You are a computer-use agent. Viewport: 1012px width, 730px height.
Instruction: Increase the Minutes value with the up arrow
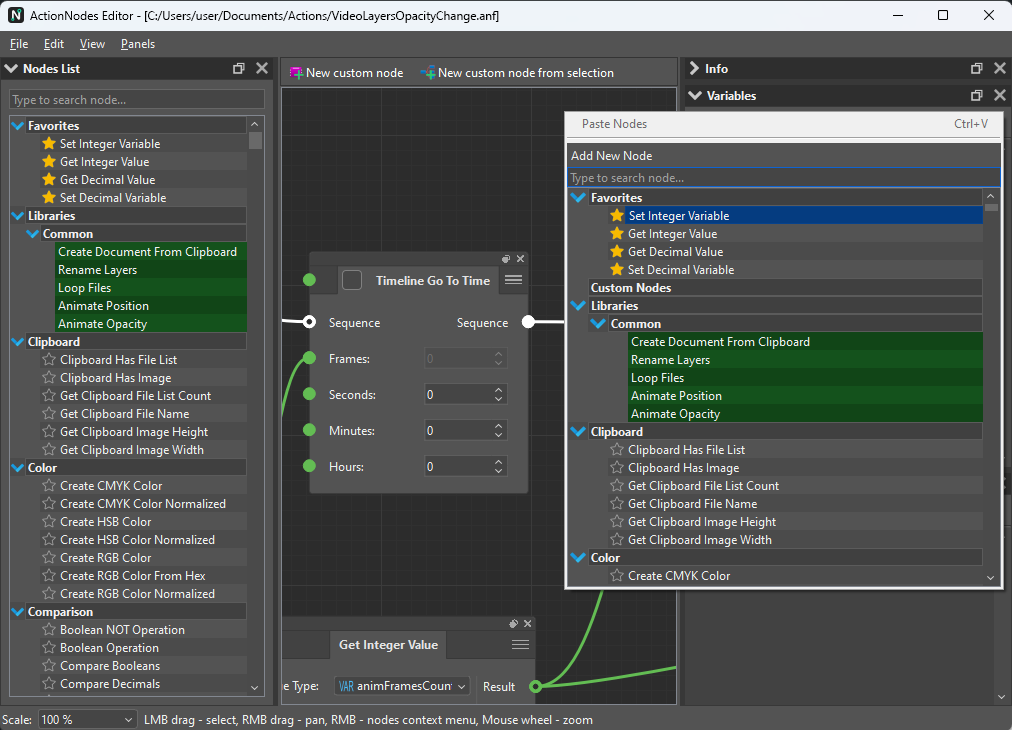click(499, 426)
